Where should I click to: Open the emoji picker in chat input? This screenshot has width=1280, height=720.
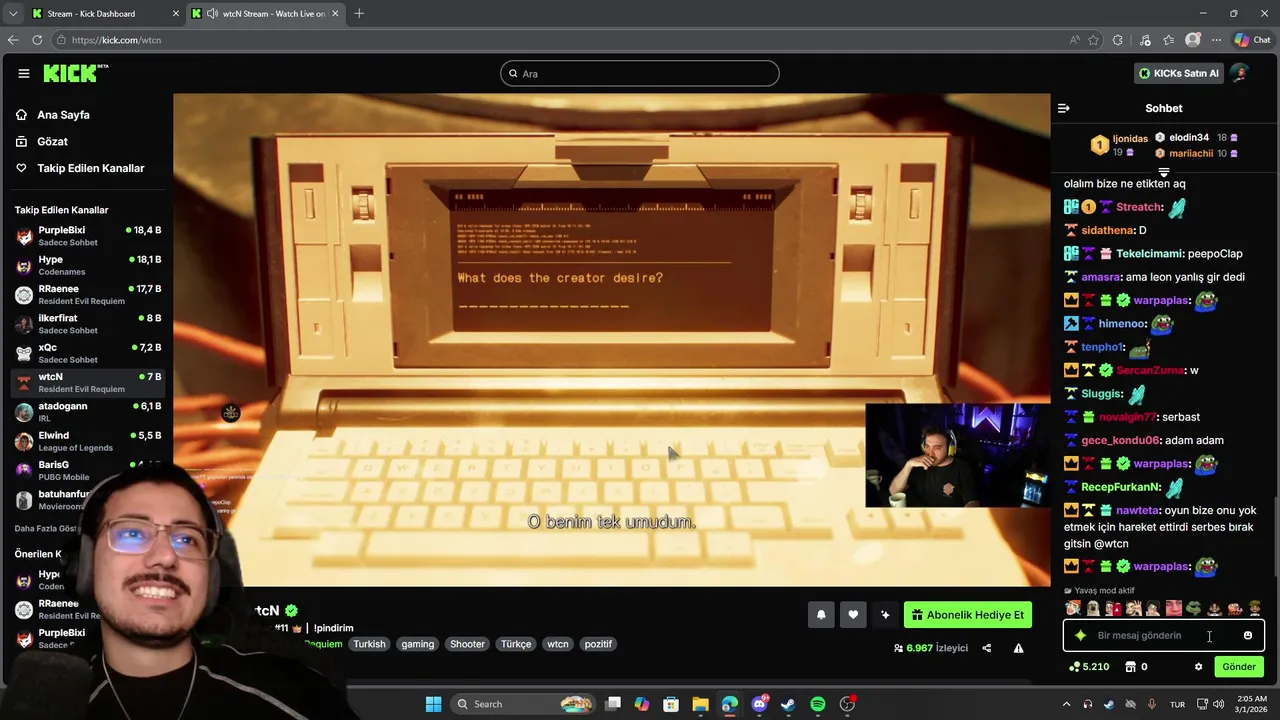1247,635
